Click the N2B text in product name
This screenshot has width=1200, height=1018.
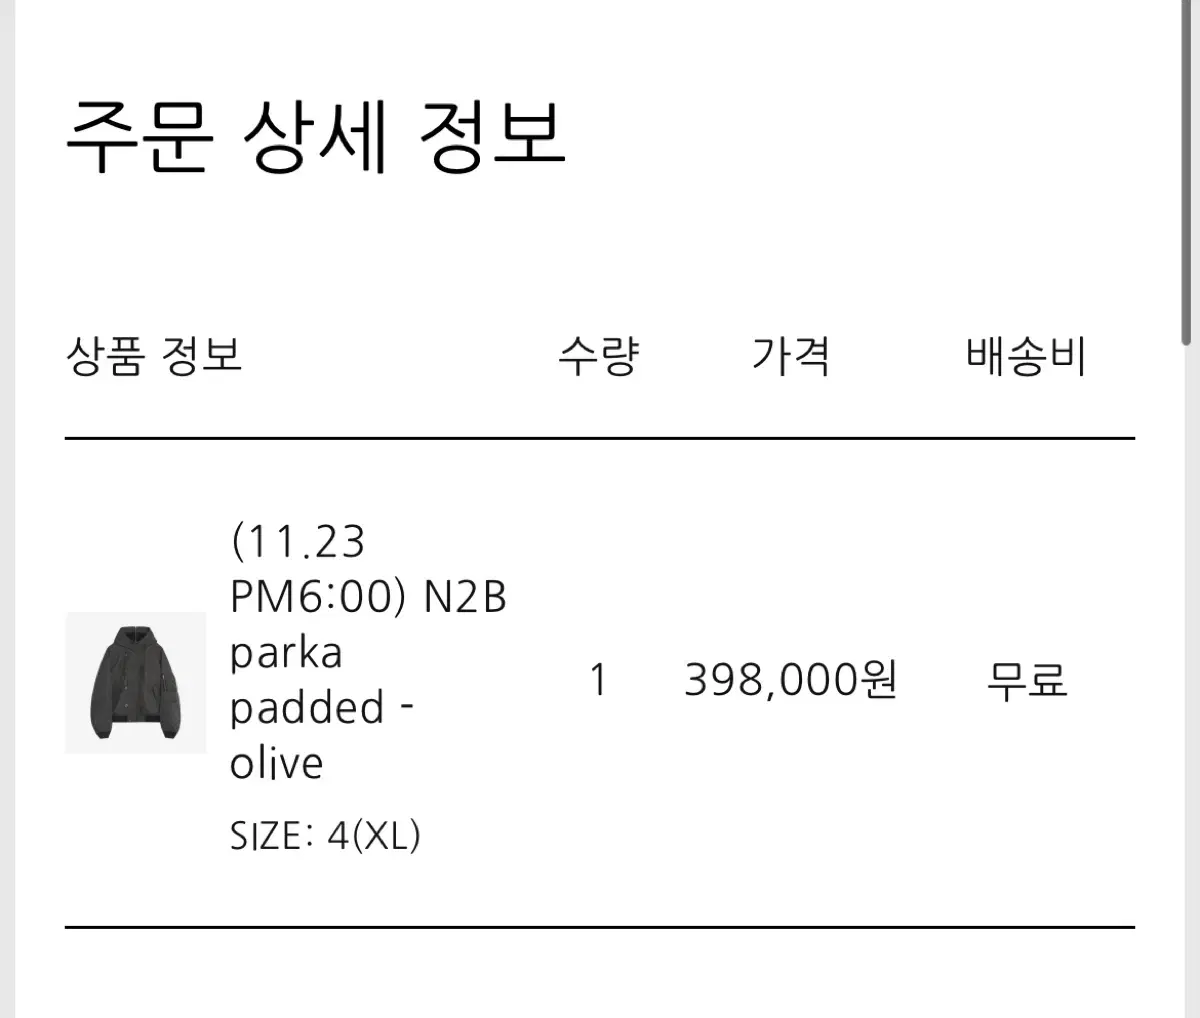tap(465, 597)
